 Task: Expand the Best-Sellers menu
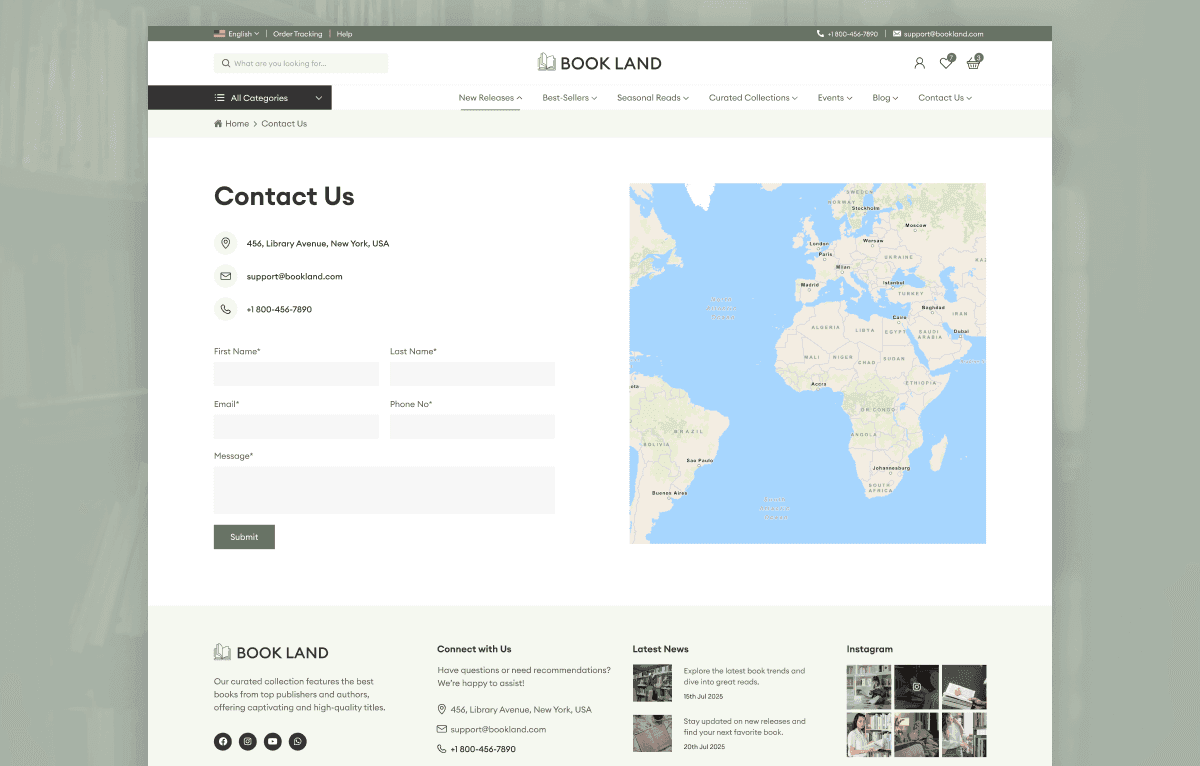(570, 98)
